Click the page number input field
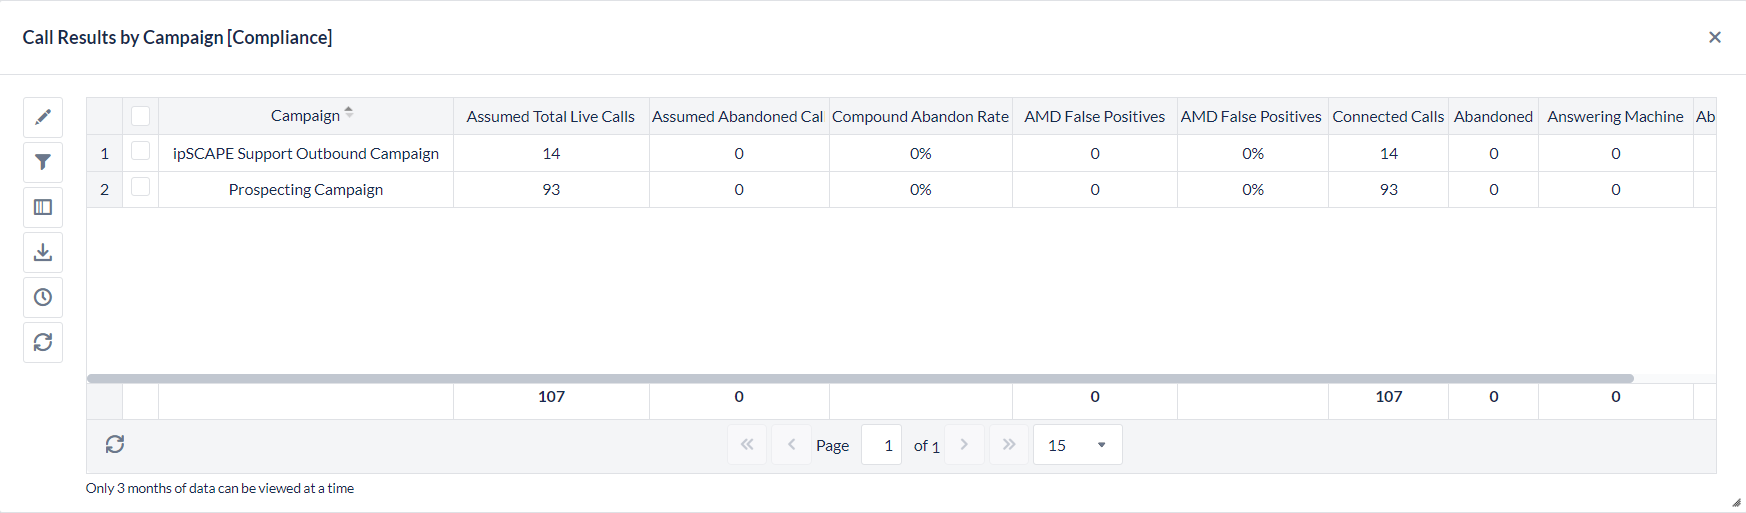The height and width of the screenshot is (513, 1746). click(x=882, y=445)
